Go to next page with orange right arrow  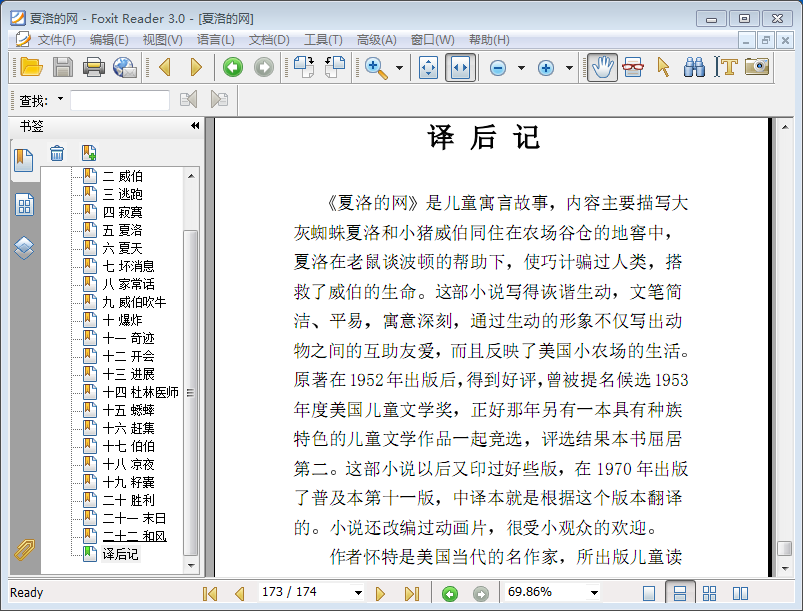196,67
